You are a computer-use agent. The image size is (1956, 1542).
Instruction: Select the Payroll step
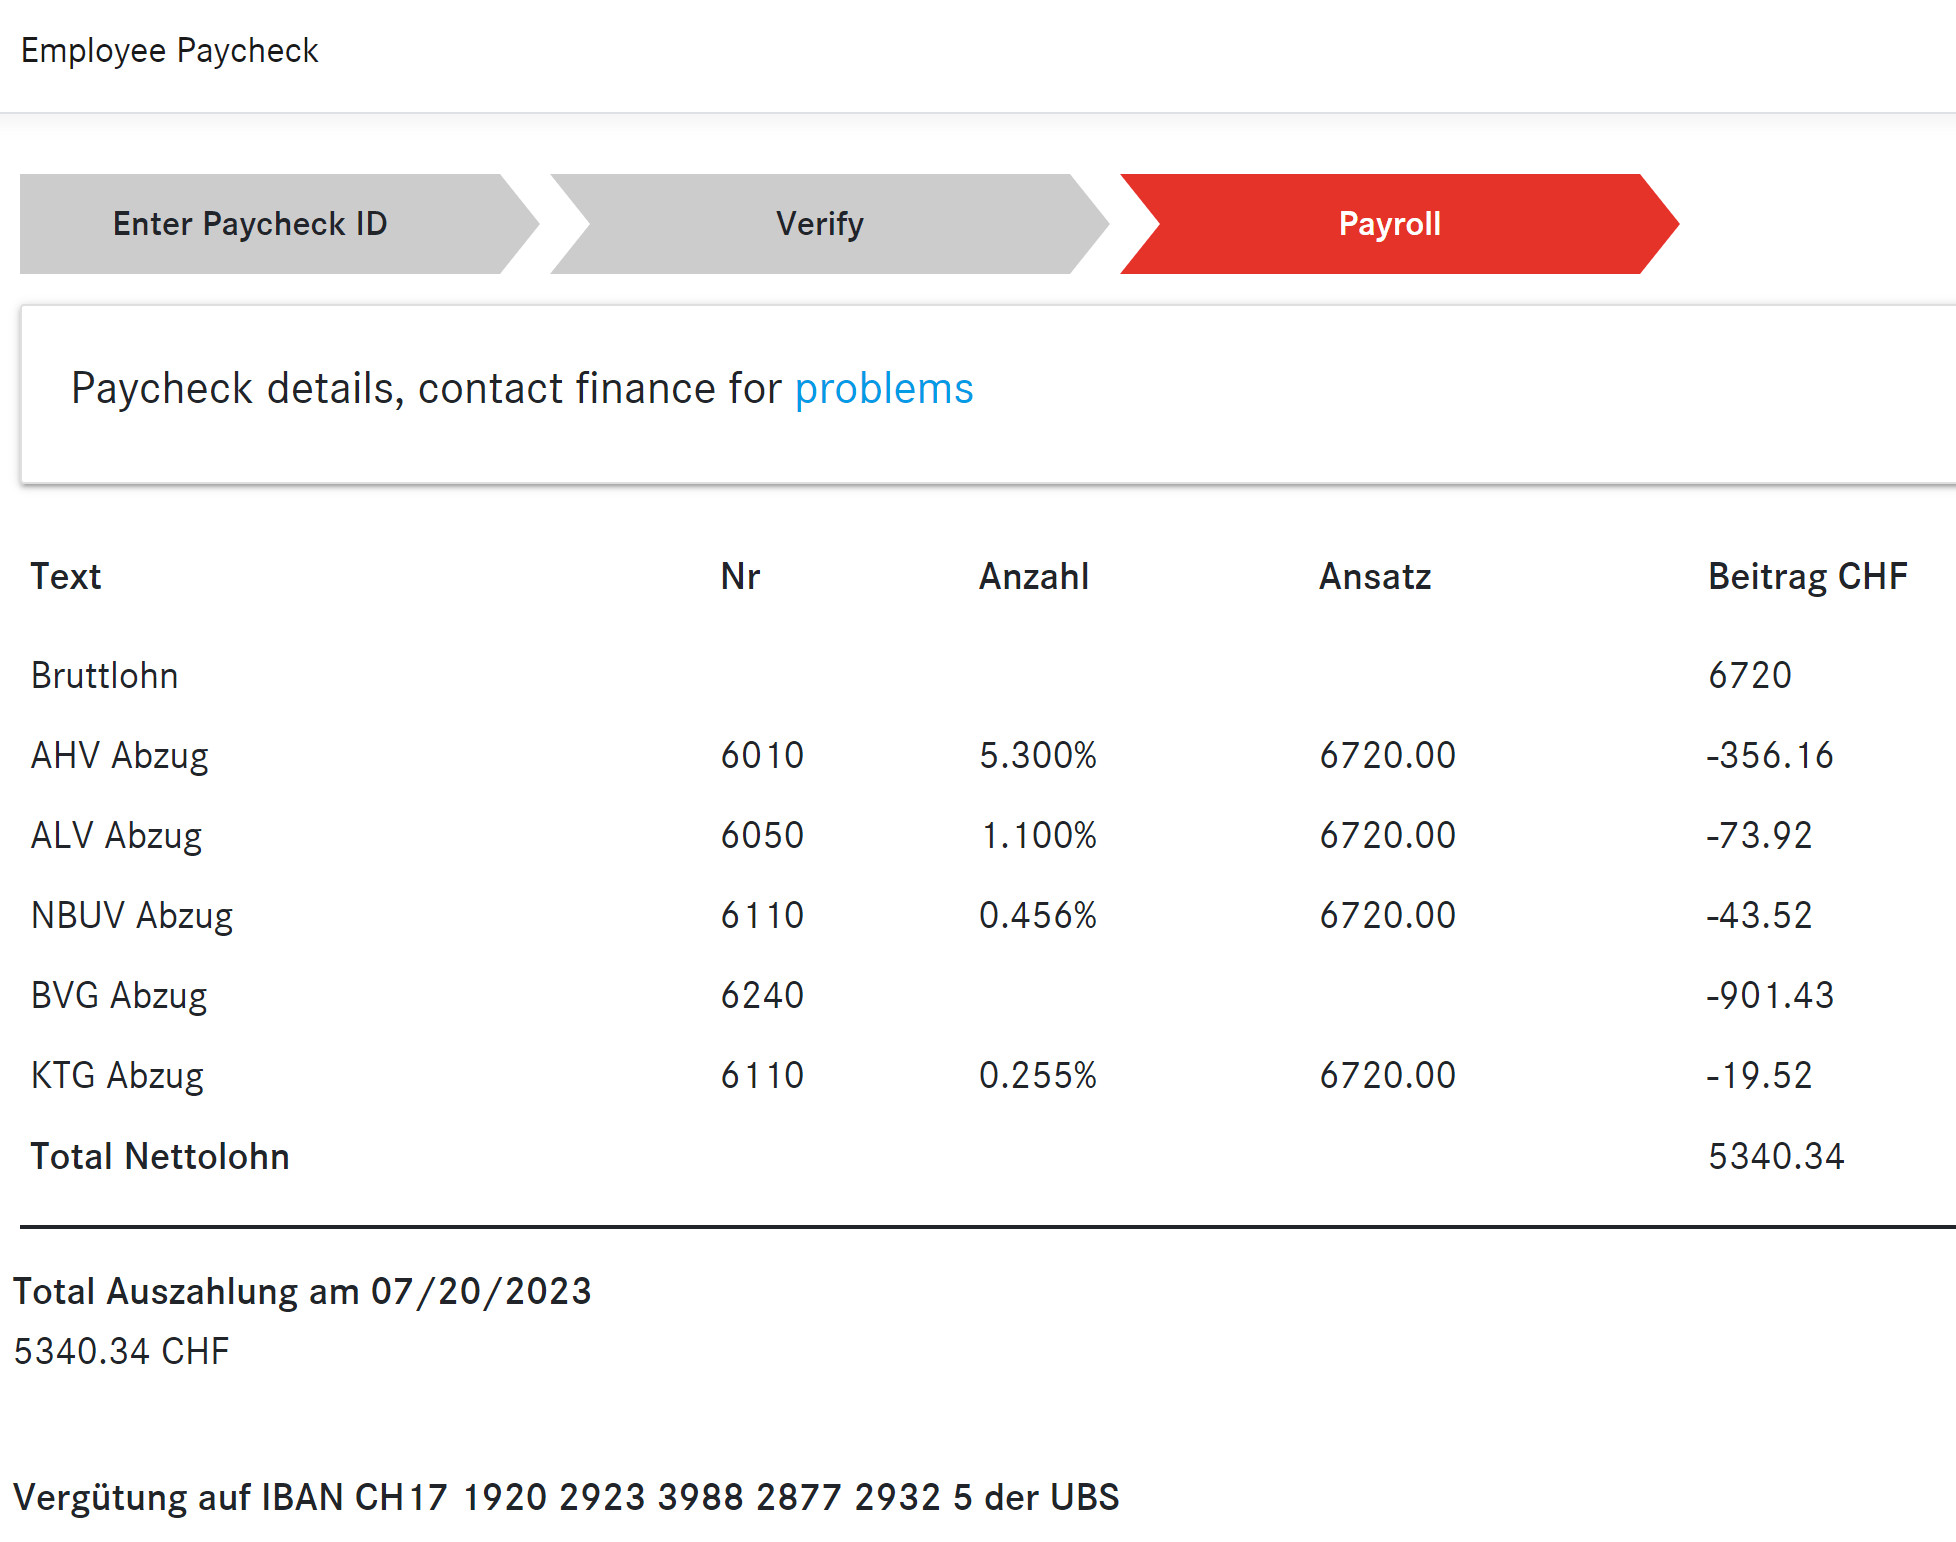1389,224
